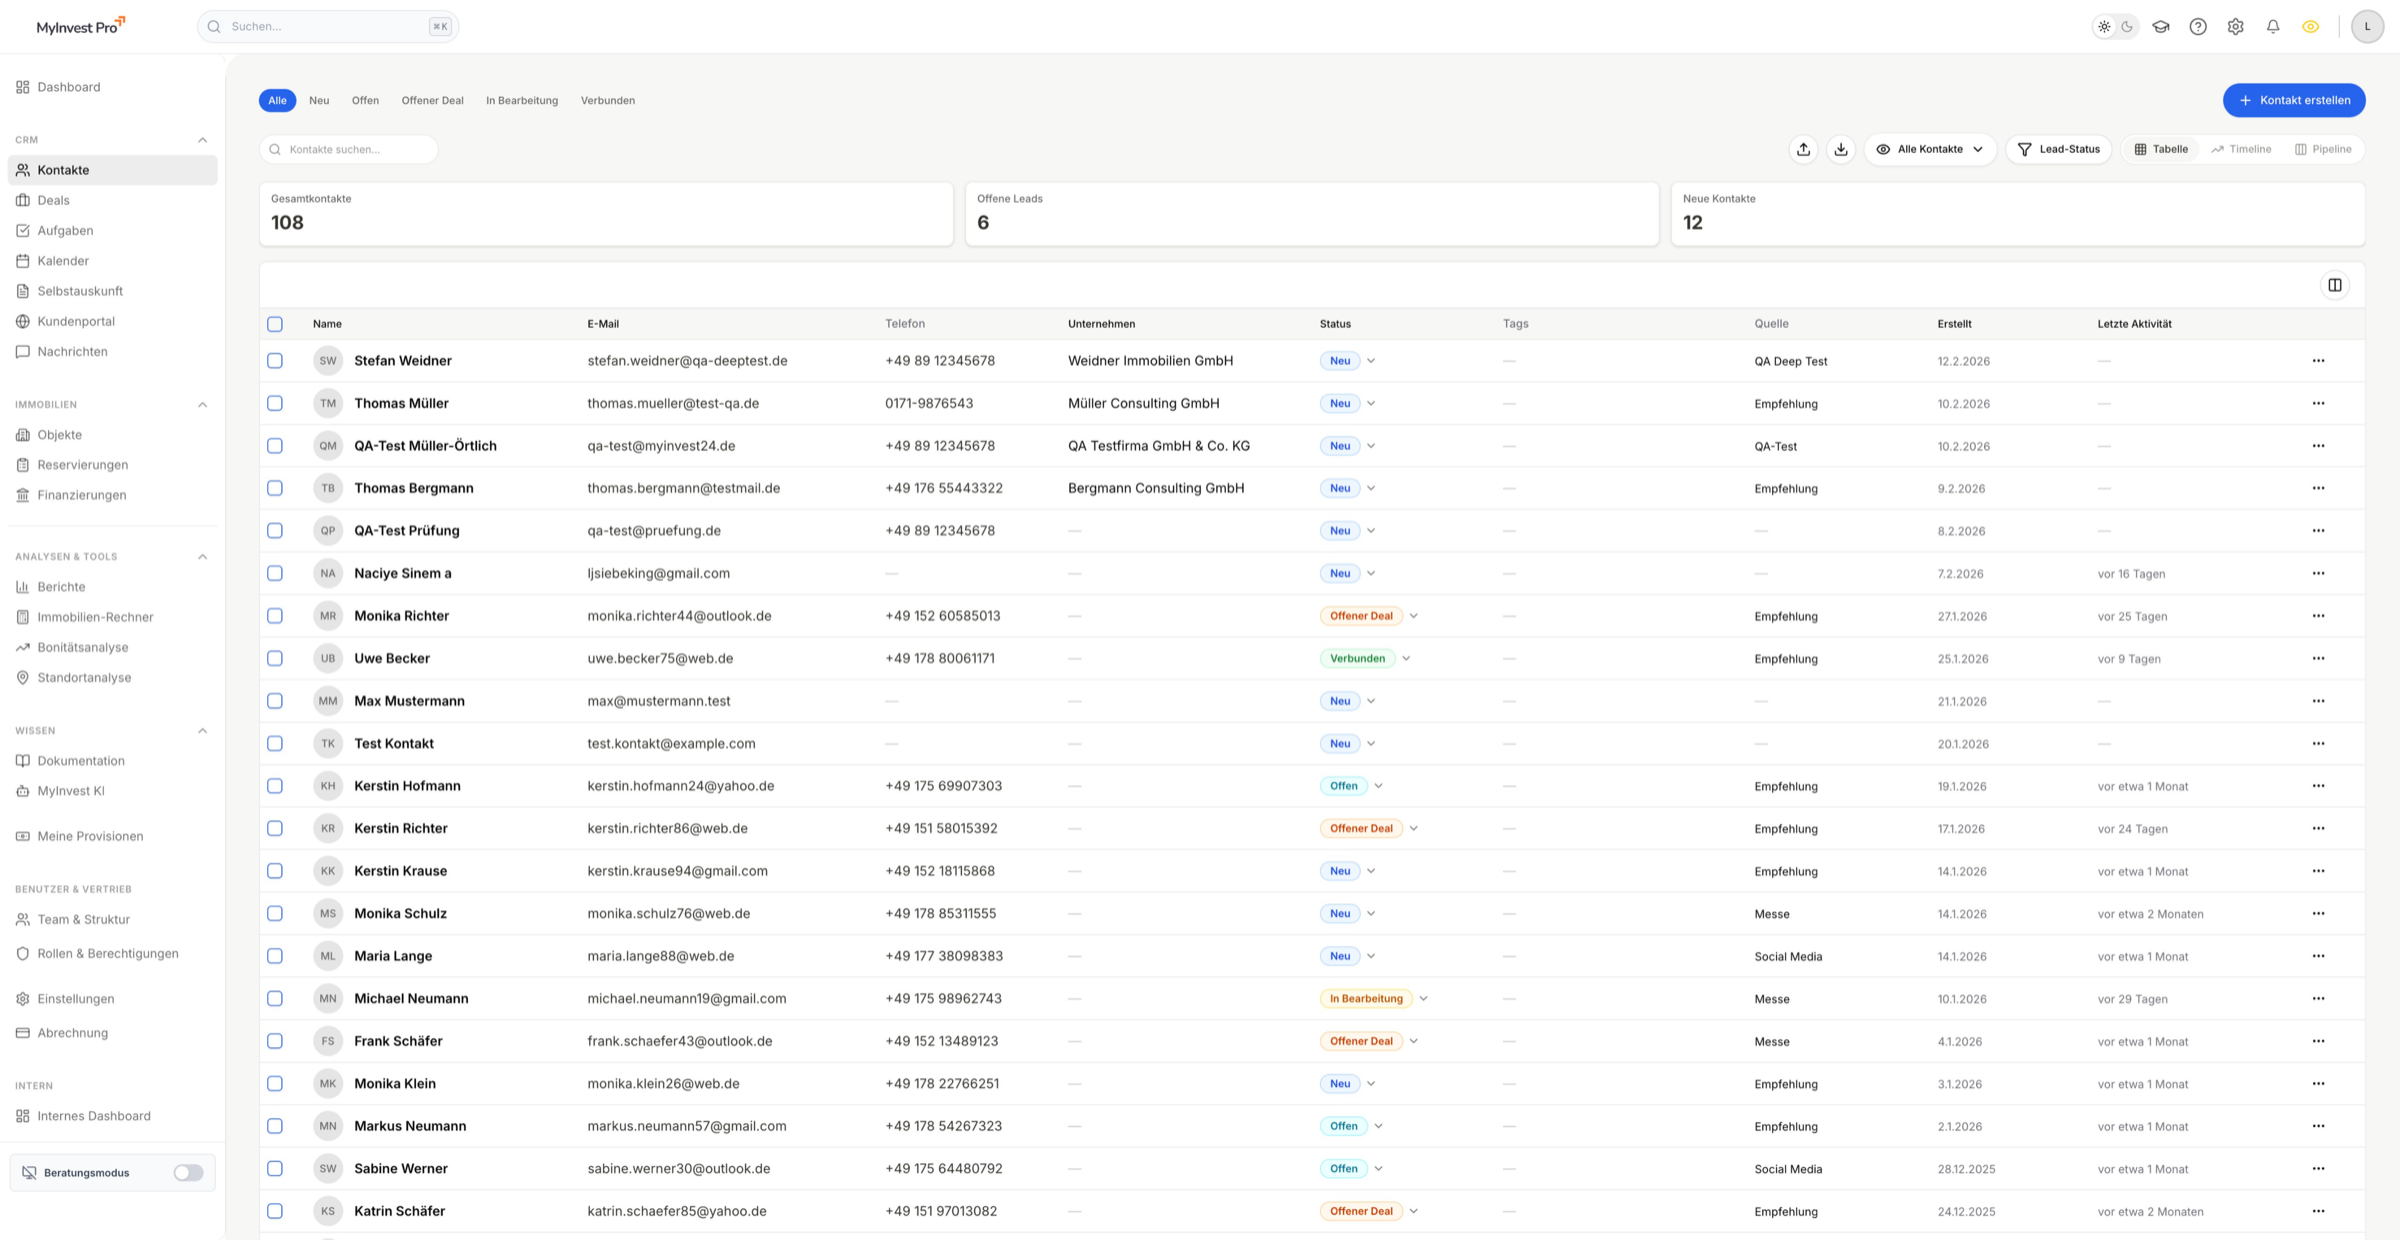This screenshot has width=2400, height=1240.
Task: Open the import/upload icon above the contact table
Action: pyautogui.click(x=1803, y=148)
